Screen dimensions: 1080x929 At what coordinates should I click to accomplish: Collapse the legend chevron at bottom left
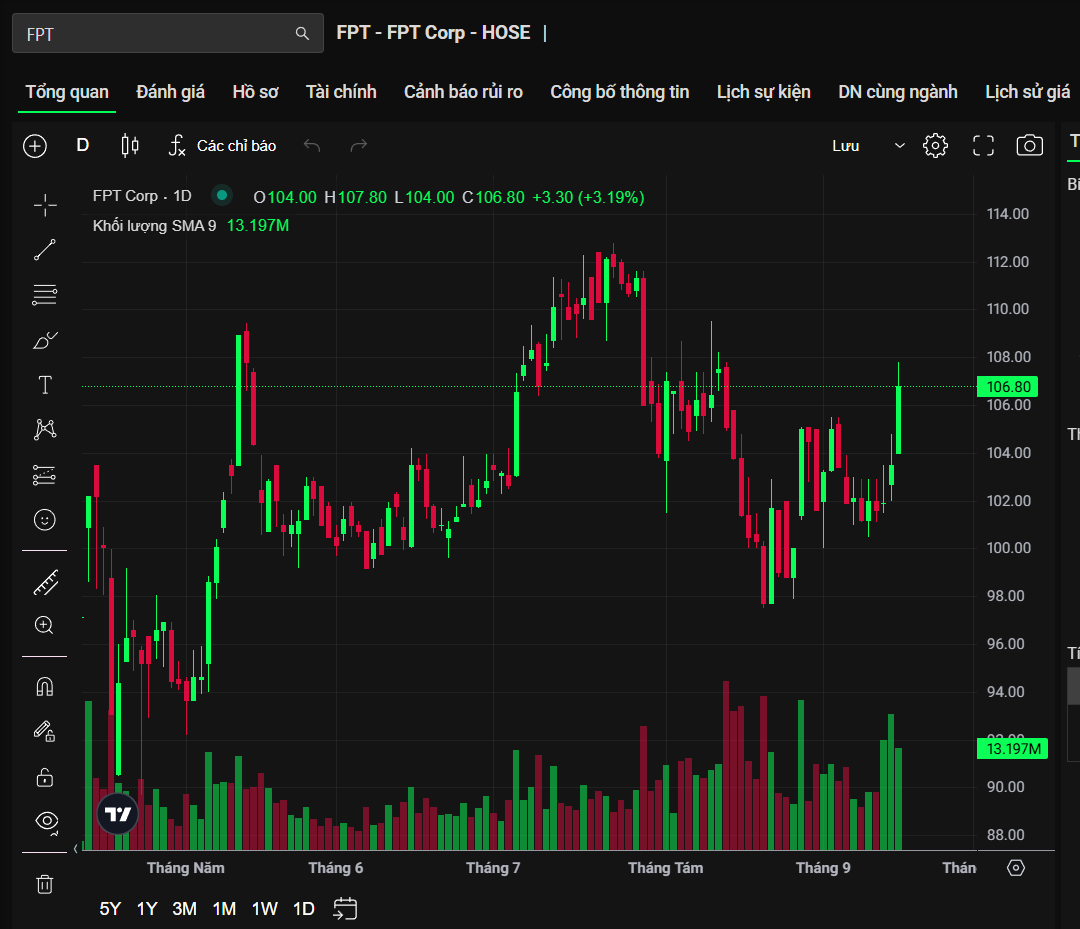tap(76, 848)
